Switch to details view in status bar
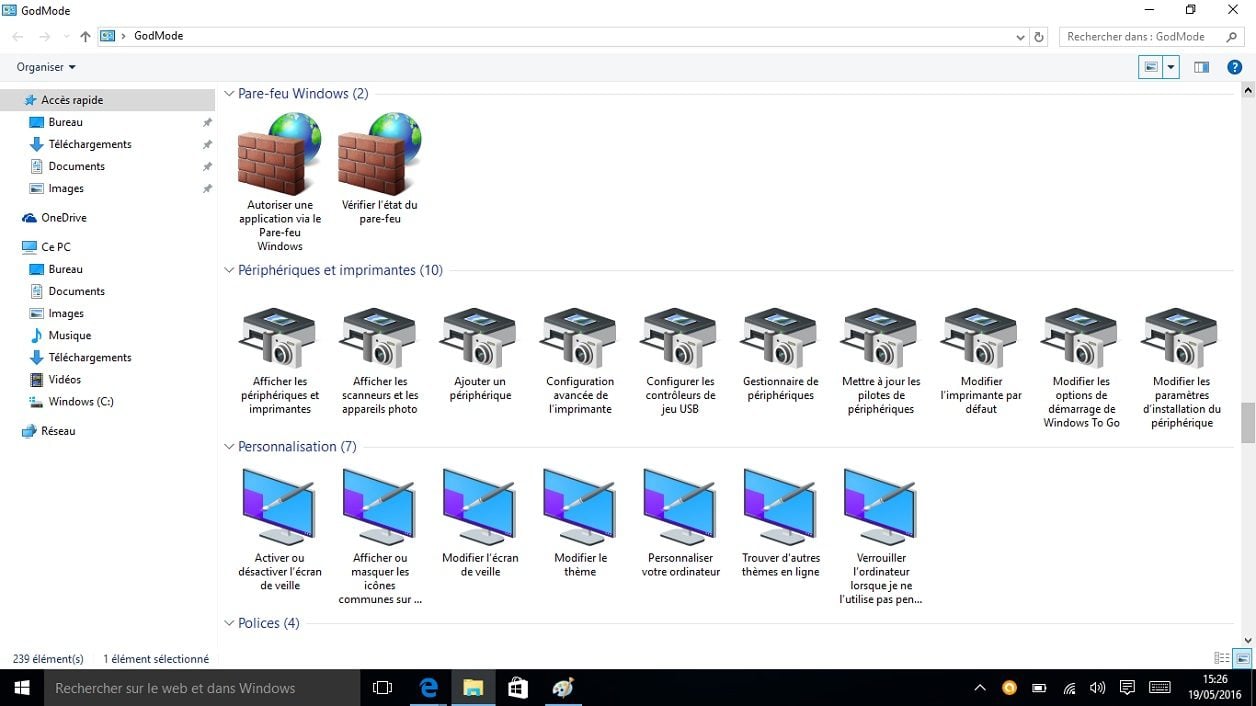The height and width of the screenshot is (706, 1256). 1221,658
